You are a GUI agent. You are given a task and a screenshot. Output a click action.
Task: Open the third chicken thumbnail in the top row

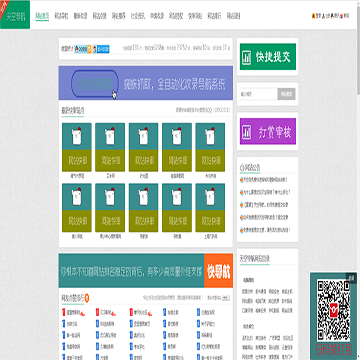(144, 147)
